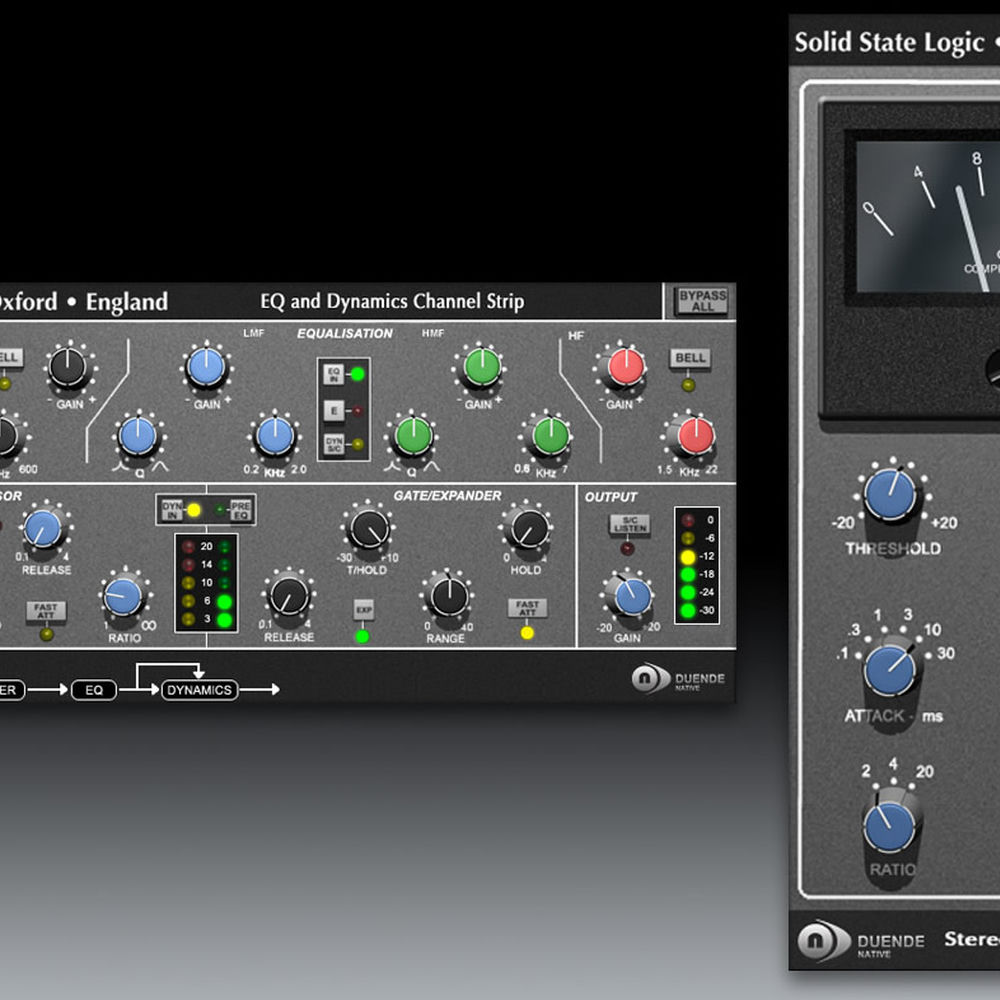Toggle the DYN IN switch
Image resolution: width=1000 pixels, height=1000 pixels.
click(172, 510)
